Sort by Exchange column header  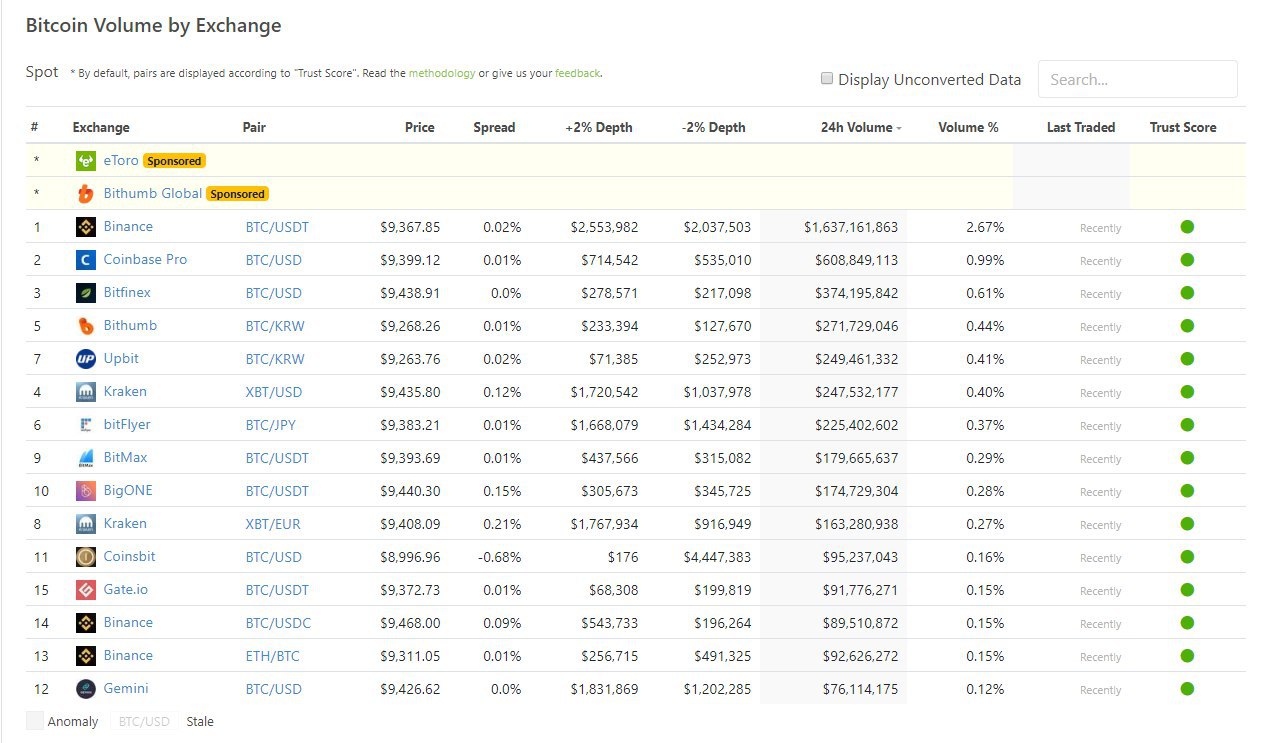[x=101, y=127]
